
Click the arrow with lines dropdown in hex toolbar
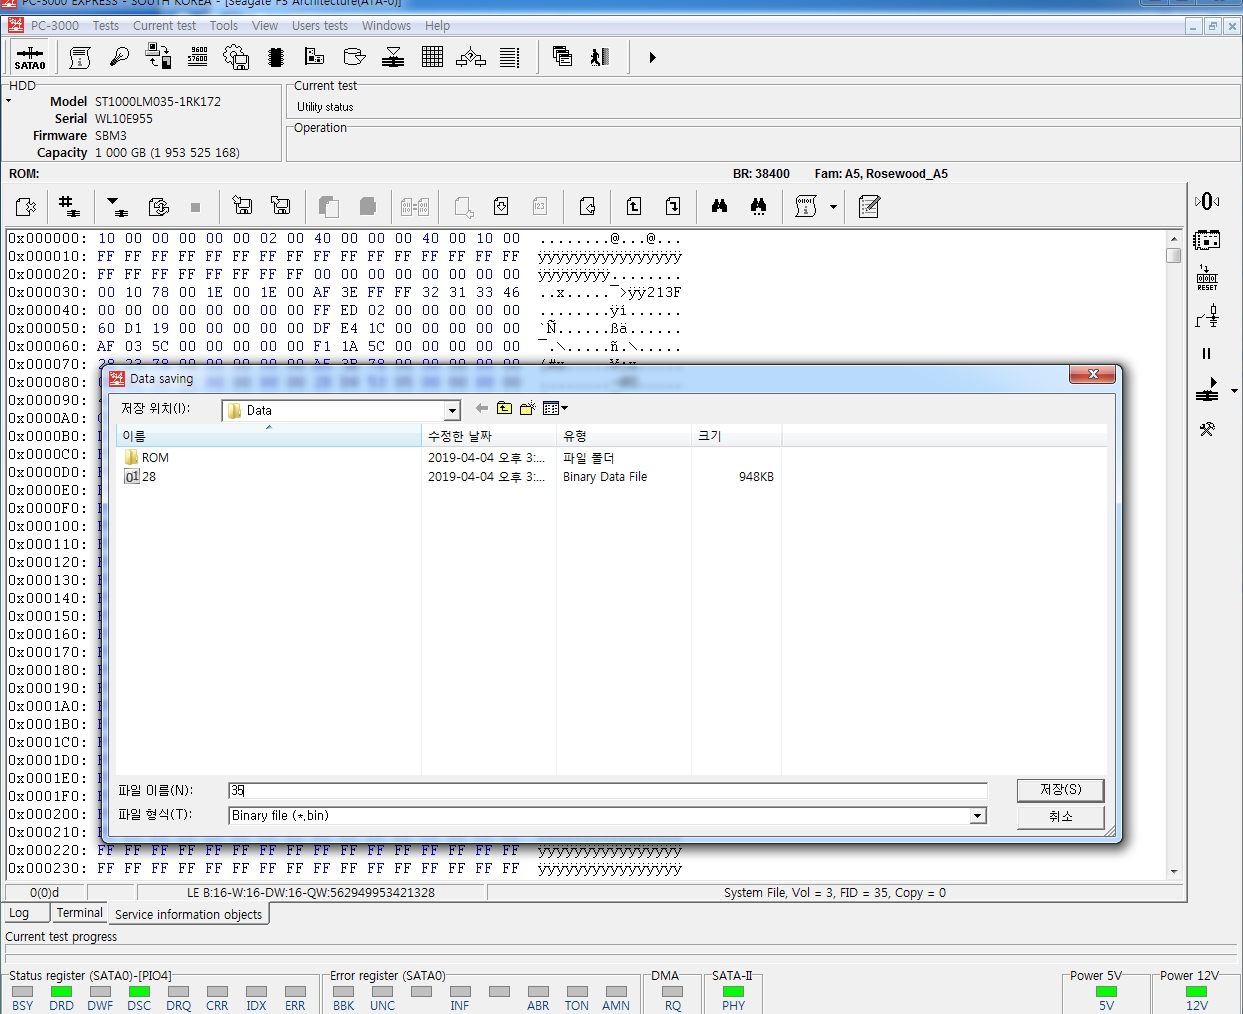pos(117,207)
